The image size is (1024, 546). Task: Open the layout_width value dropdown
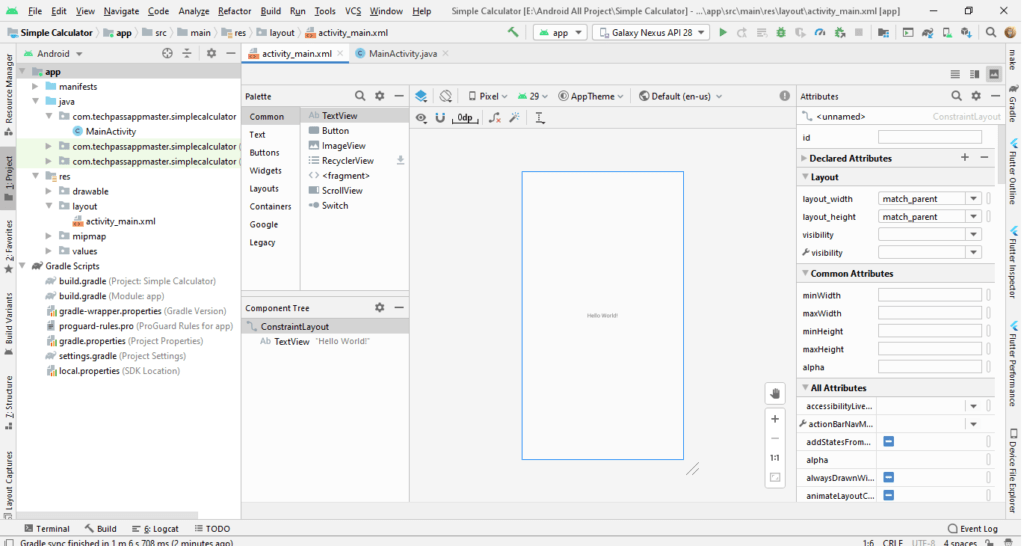[x=973, y=199]
